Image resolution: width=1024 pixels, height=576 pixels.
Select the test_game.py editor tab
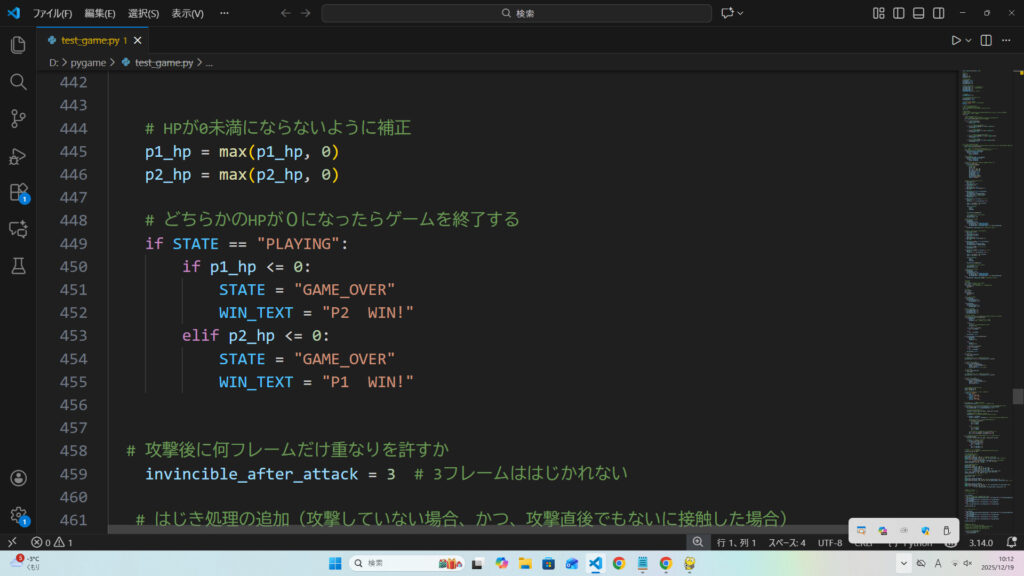[x=88, y=40]
